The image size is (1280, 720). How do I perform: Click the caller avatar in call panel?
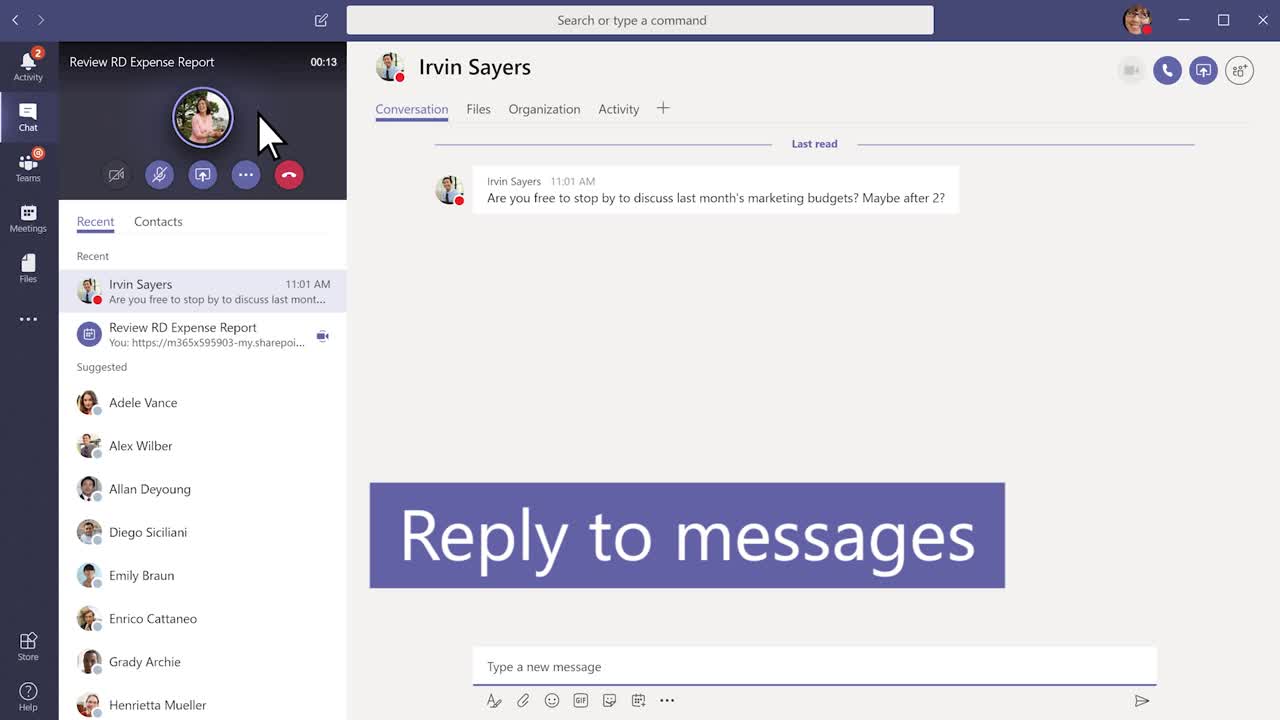click(x=203, y=118)
